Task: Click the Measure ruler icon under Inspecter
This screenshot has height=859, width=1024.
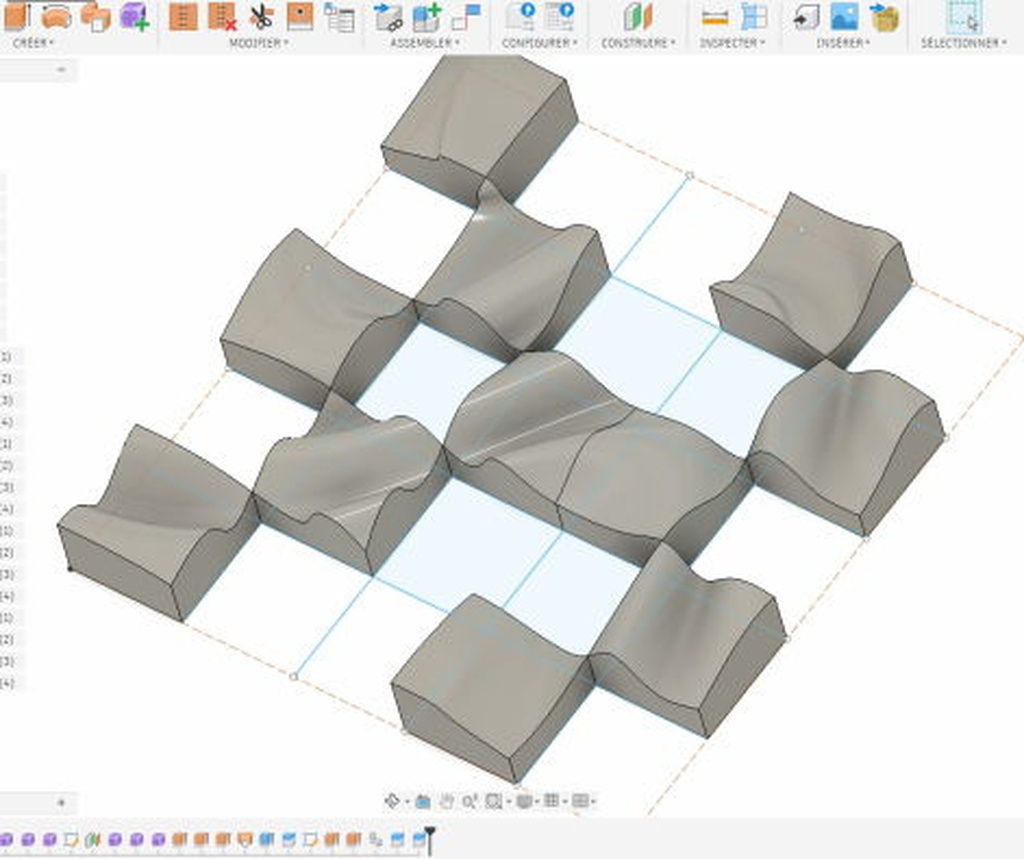Action: click(714, 17)
